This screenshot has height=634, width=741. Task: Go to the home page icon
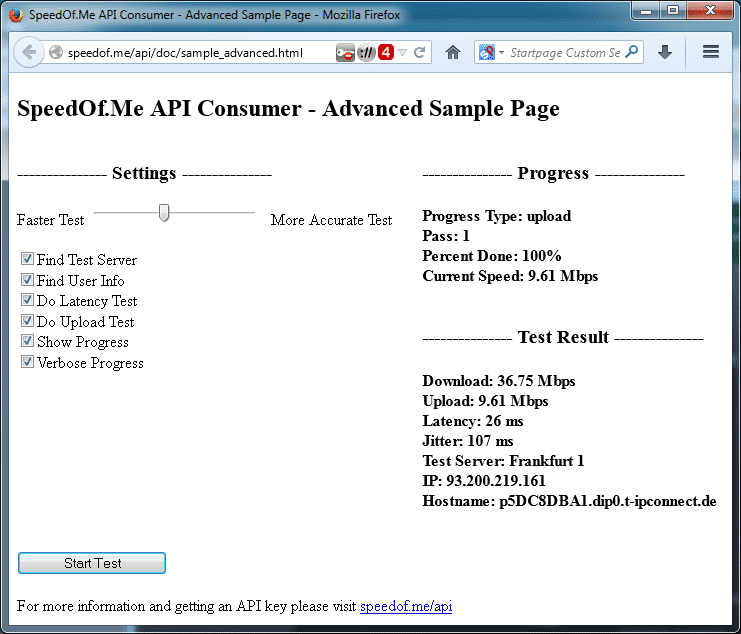pos(453,52)
